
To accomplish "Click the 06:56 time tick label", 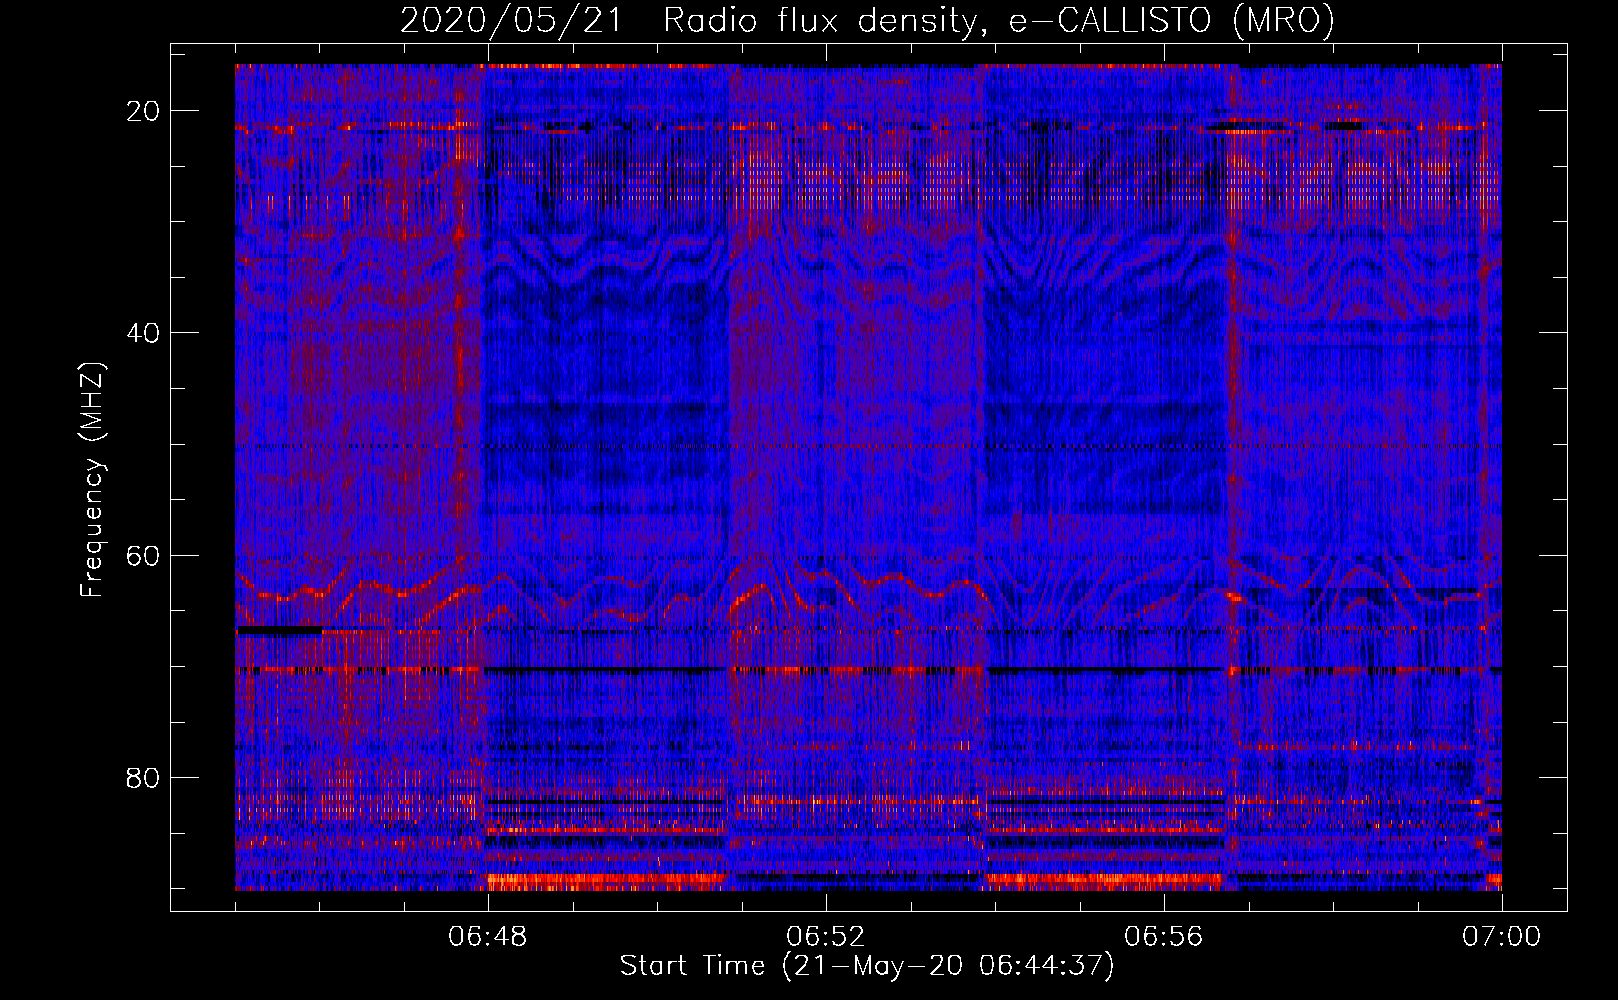I will tap(1164, 937).
